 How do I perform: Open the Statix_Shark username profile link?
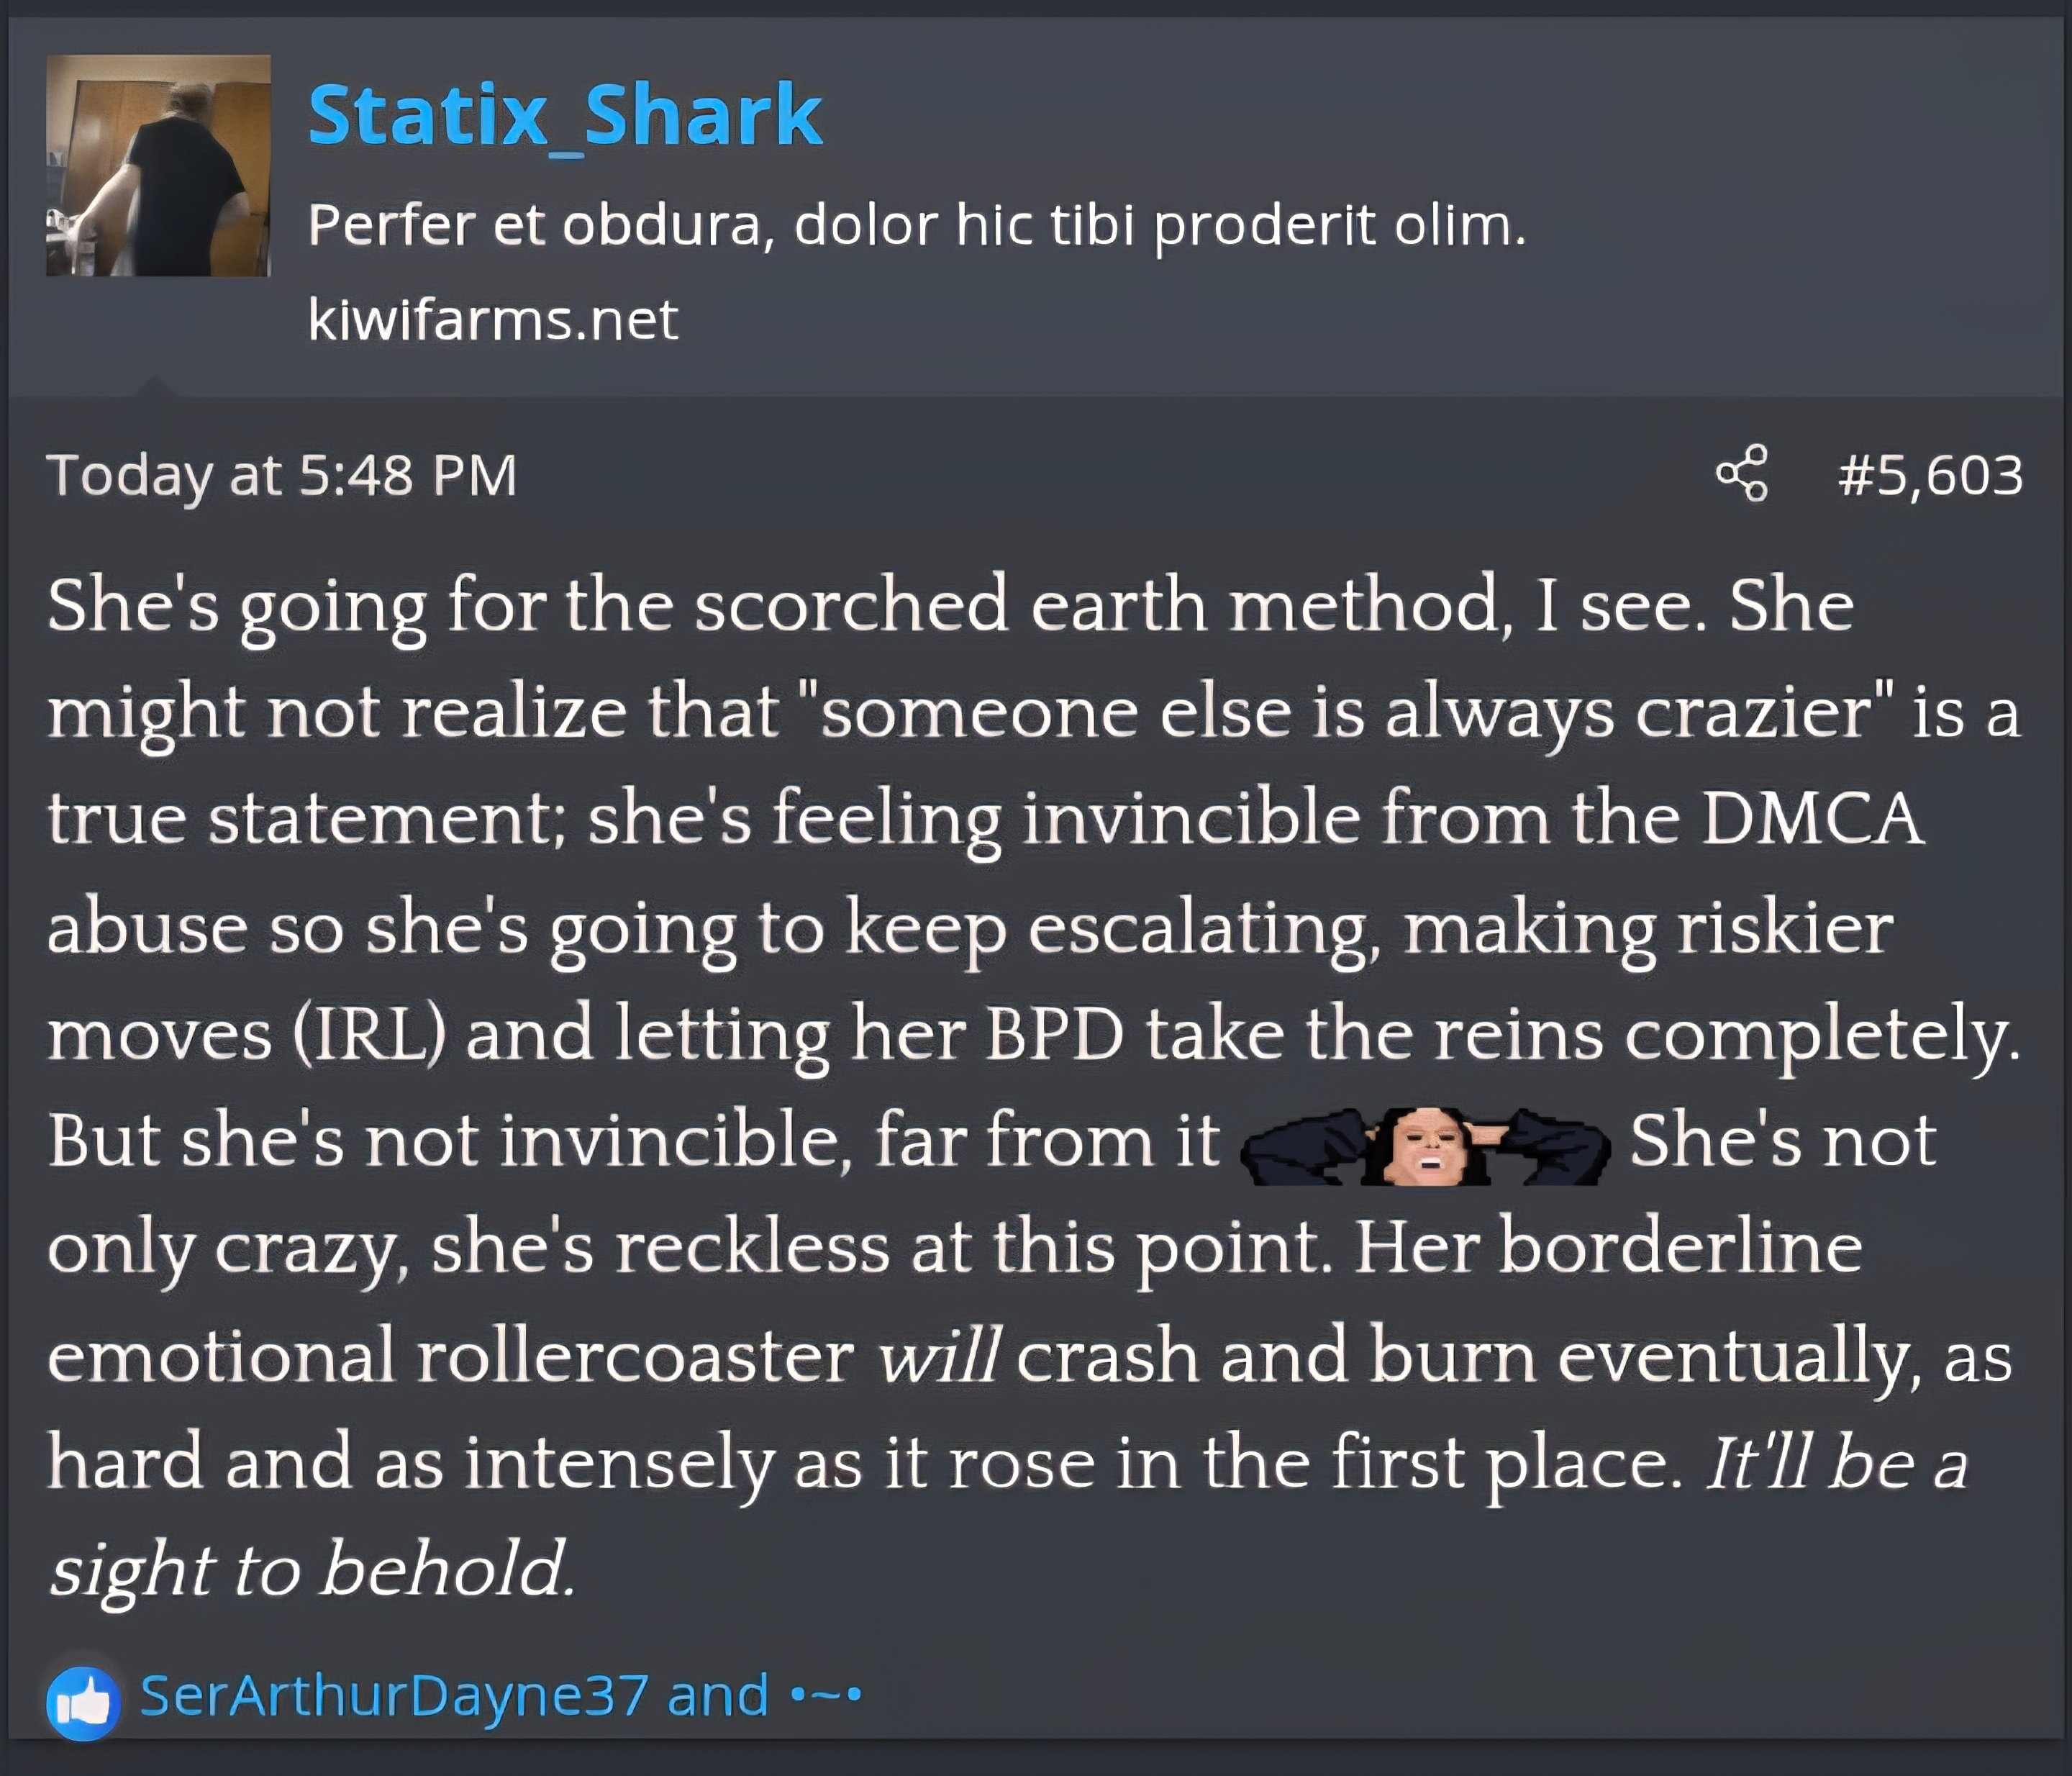tap(565, 115)
